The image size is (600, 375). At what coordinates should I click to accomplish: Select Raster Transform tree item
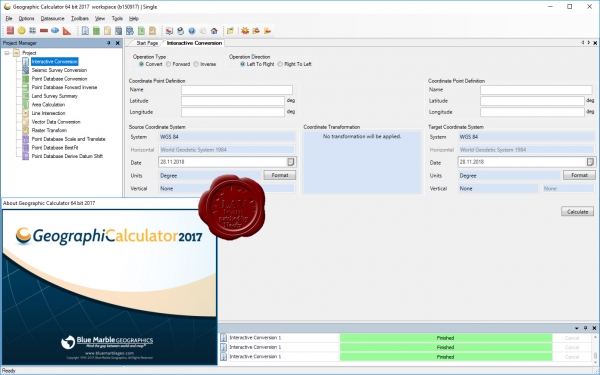click(x=49, y=130)
